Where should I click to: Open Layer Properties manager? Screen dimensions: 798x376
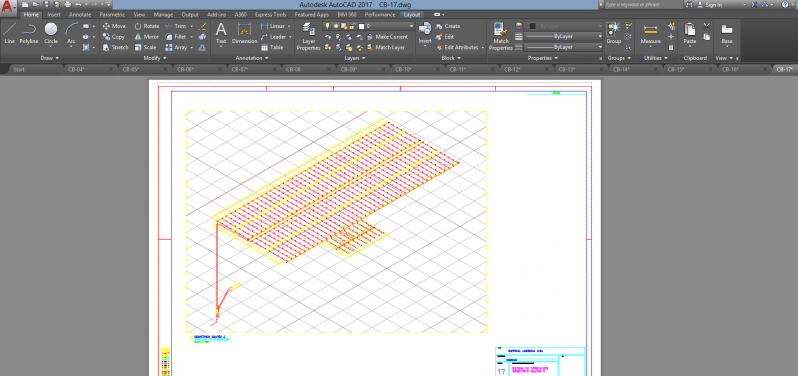pos(308,36)
